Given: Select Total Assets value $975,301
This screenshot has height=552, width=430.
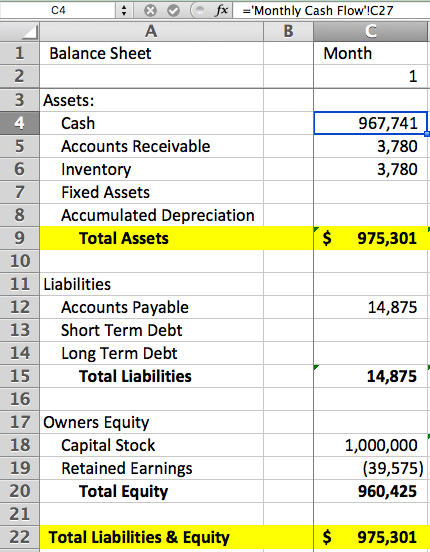Looking at the screenshot, I should point(371,238).
